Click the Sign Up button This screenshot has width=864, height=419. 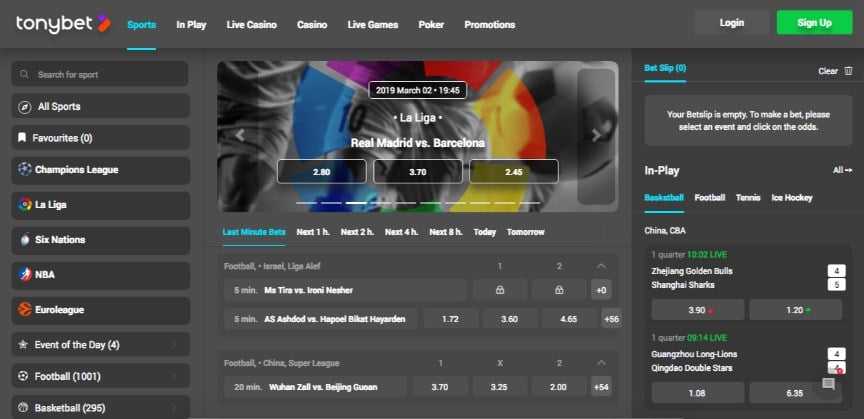coord(814,23)
